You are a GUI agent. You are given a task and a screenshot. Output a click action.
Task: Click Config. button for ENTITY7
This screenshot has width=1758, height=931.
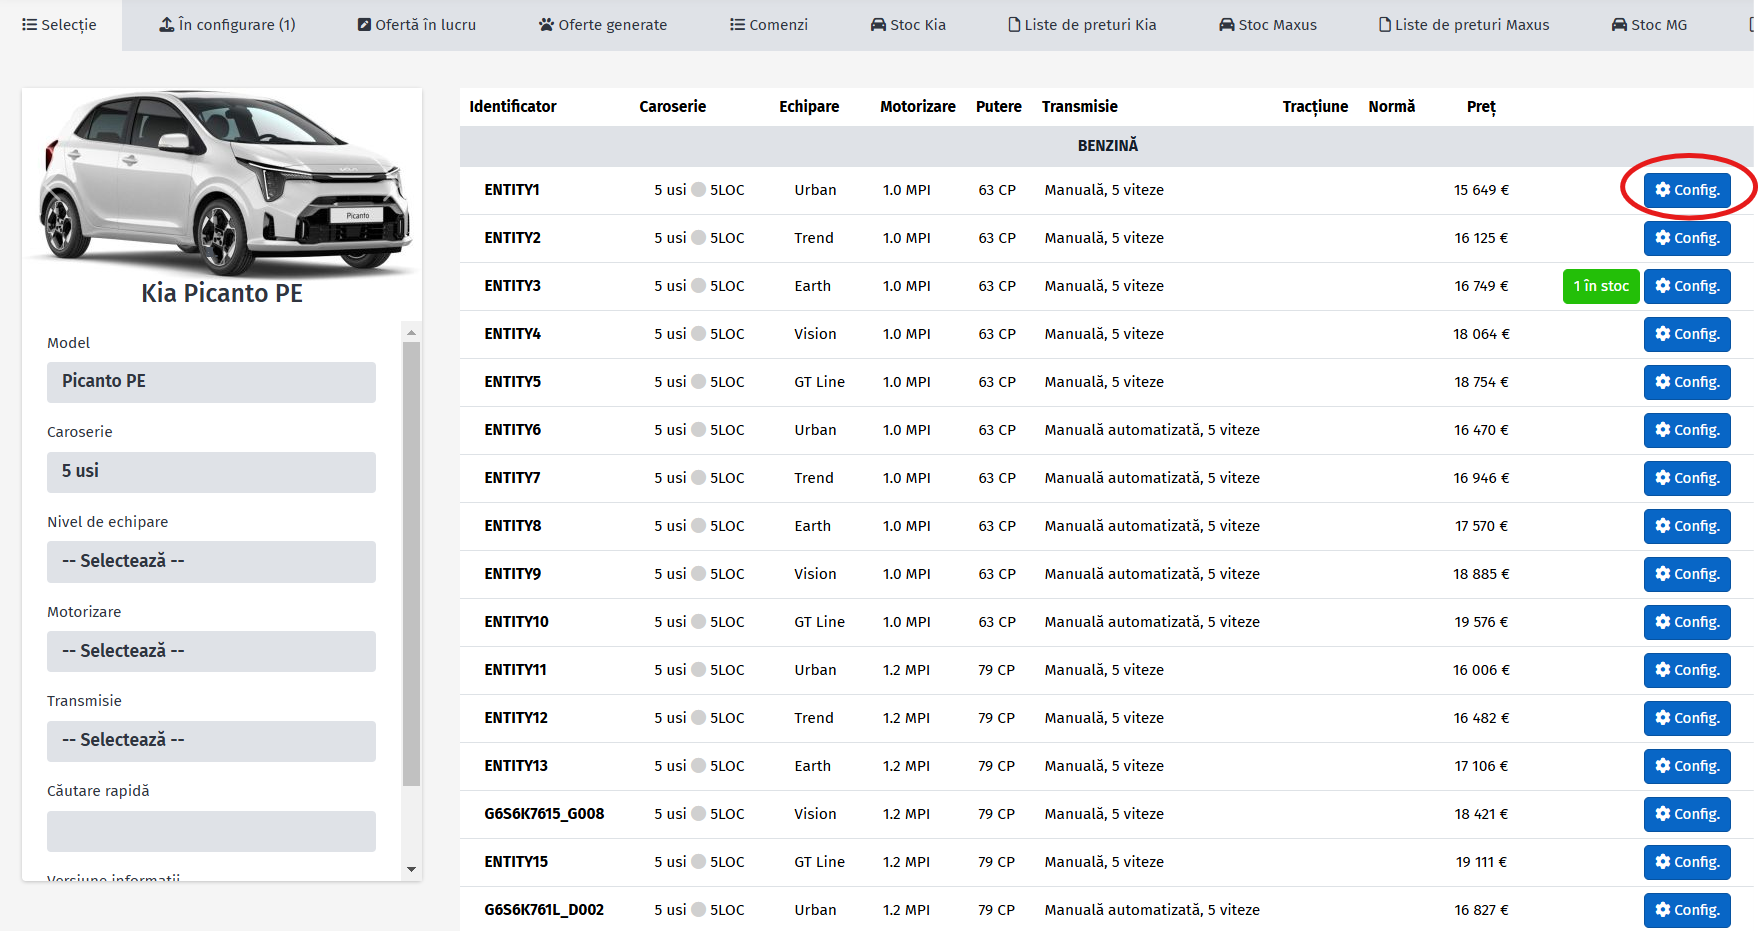pyautogui.click(x=1687, y=478)
